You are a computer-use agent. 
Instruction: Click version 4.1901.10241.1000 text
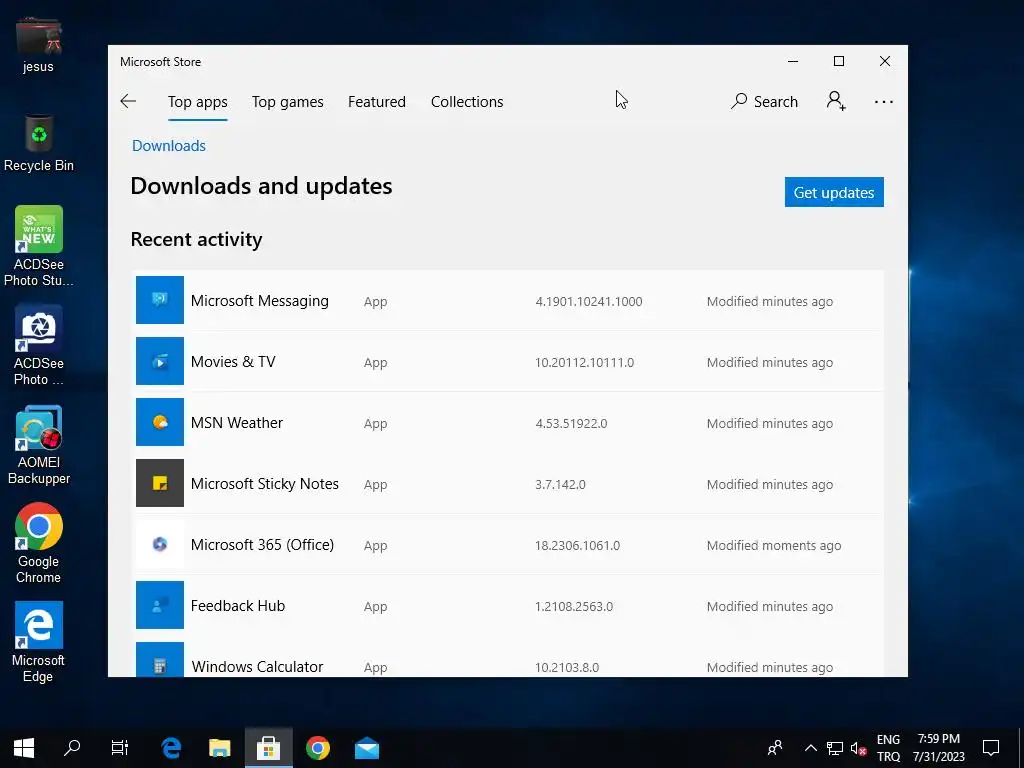coord(588,302)
